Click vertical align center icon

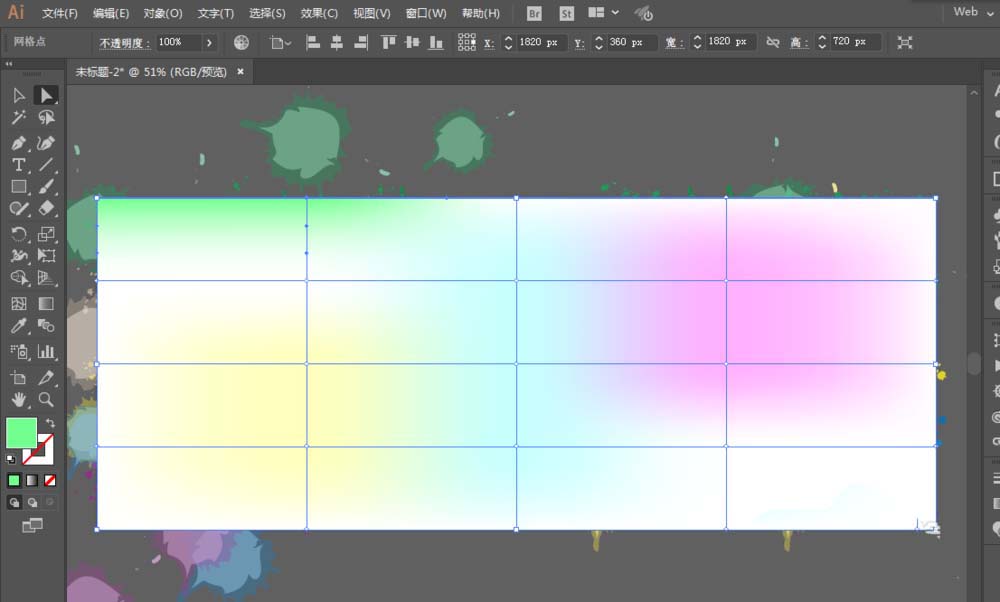(413, 43)
